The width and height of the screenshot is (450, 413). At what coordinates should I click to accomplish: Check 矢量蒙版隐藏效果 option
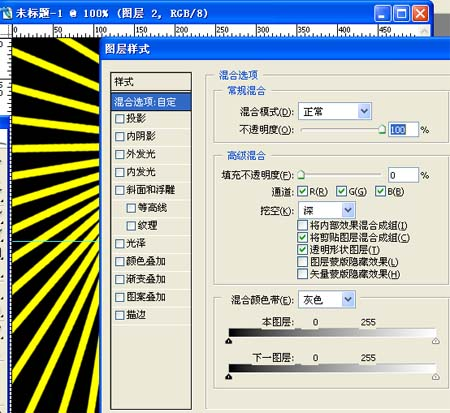[x=302, y=274]
